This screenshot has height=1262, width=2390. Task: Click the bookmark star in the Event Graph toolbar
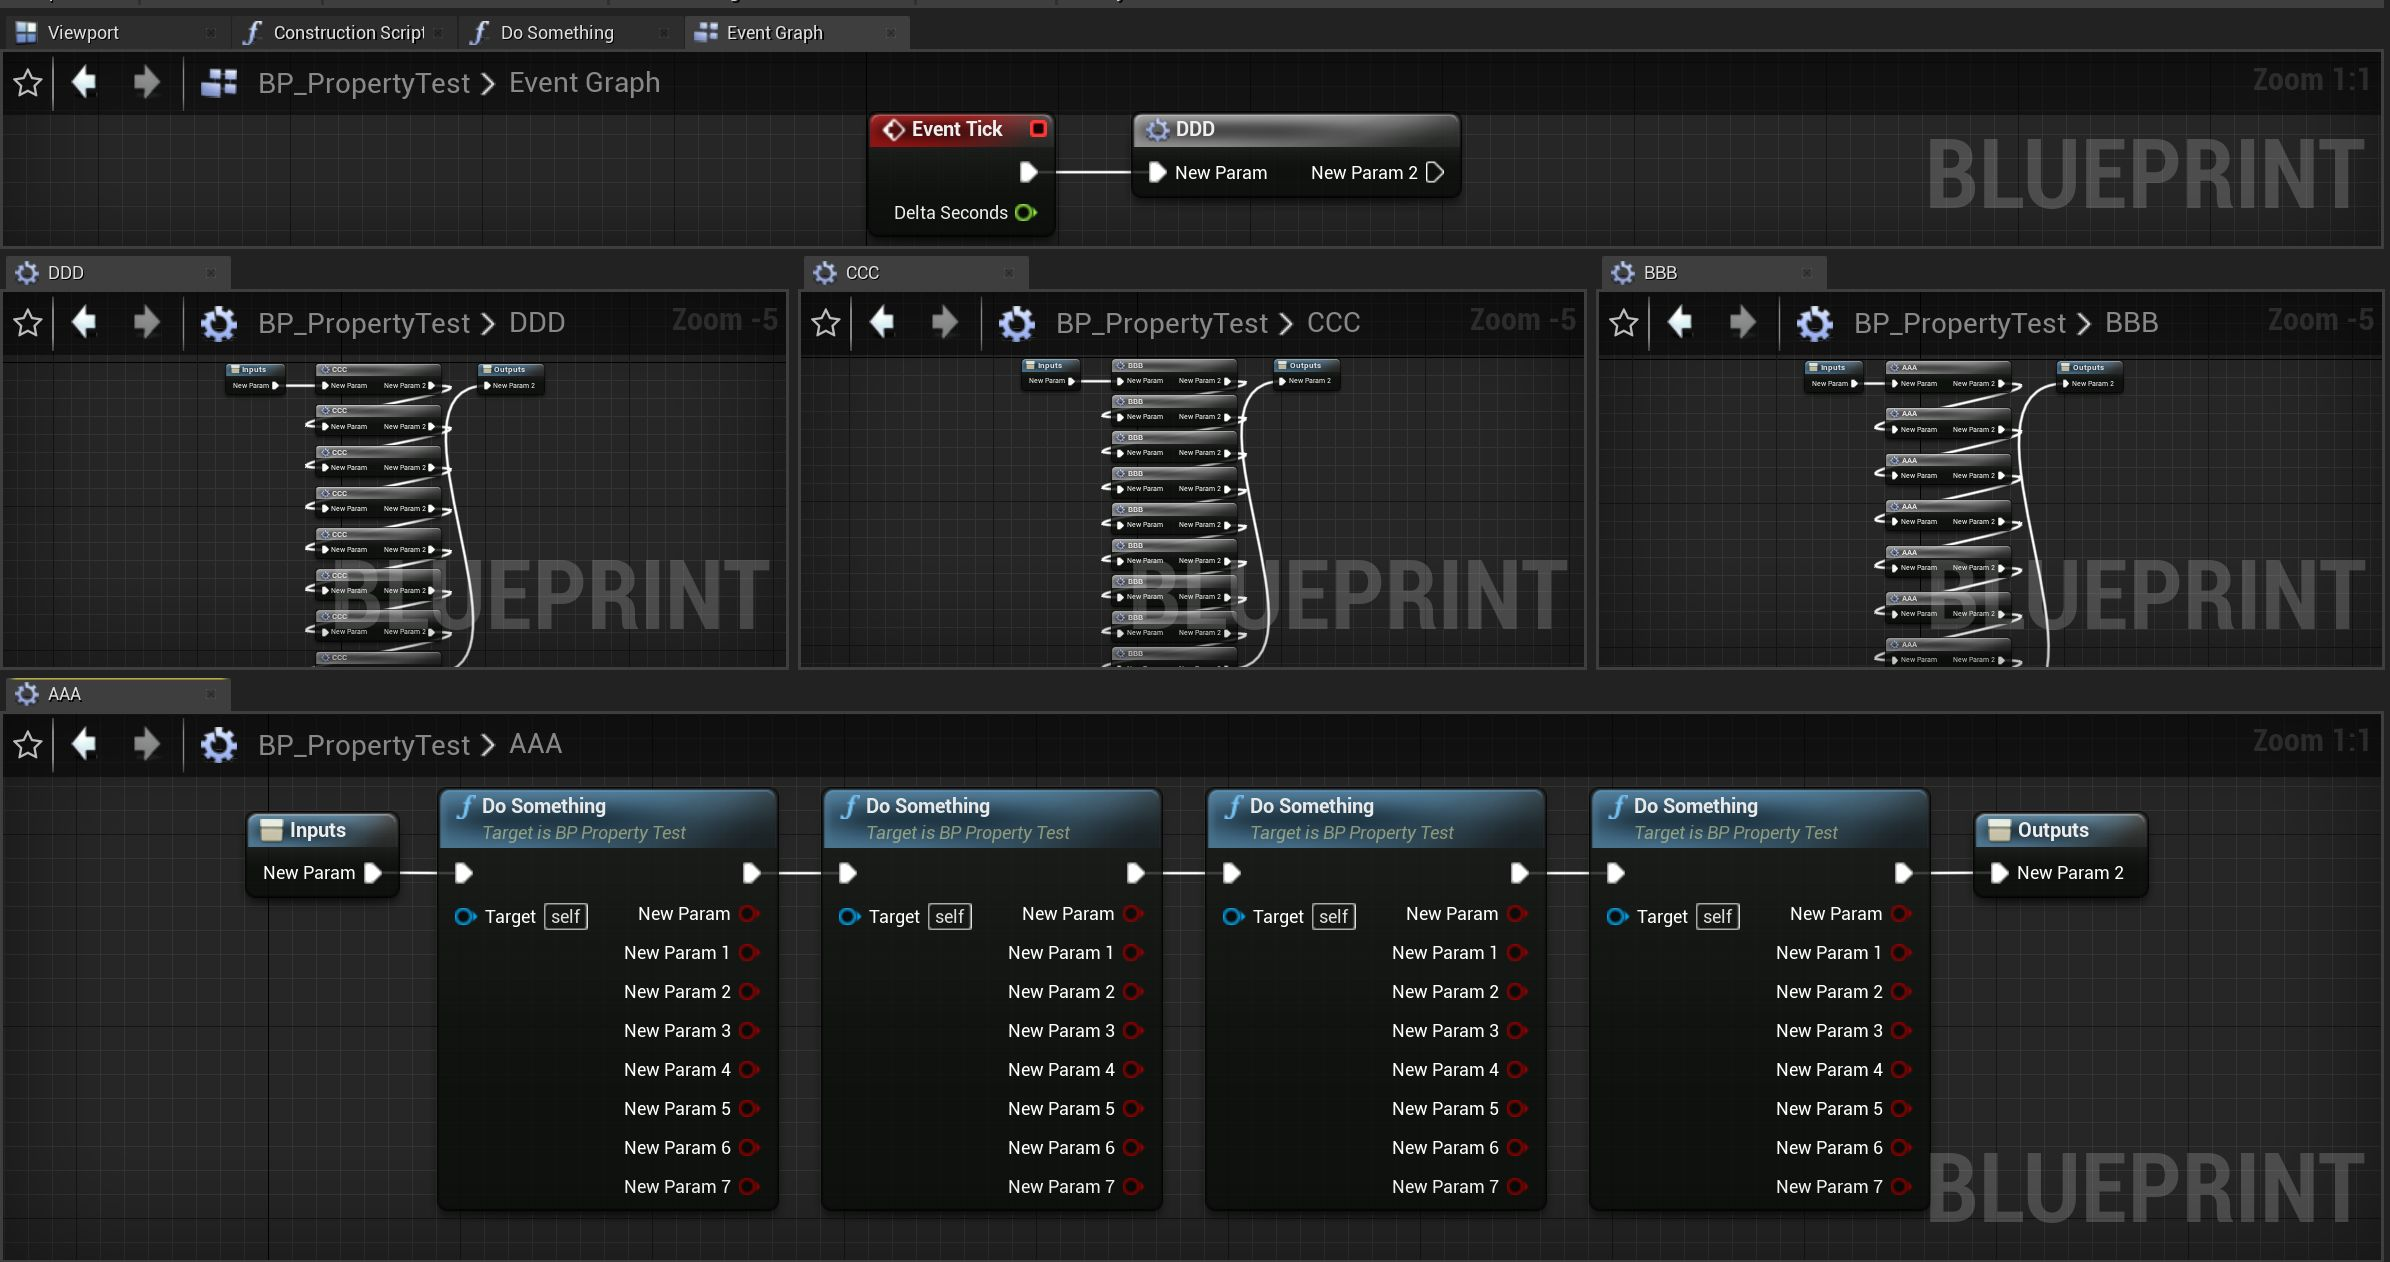coord(27,82)
